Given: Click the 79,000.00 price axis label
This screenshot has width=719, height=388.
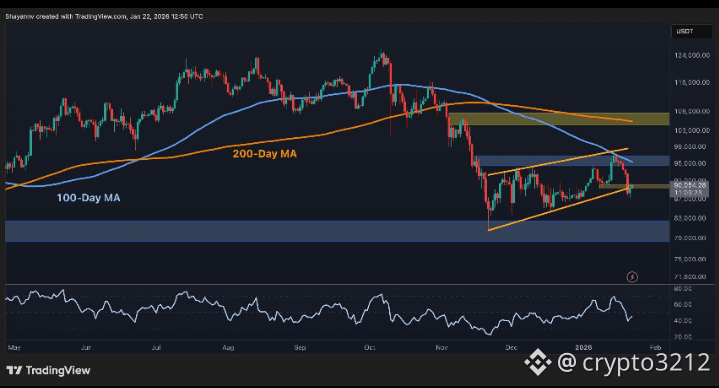Looking at the screenshot, I should [x=690, y=238].
